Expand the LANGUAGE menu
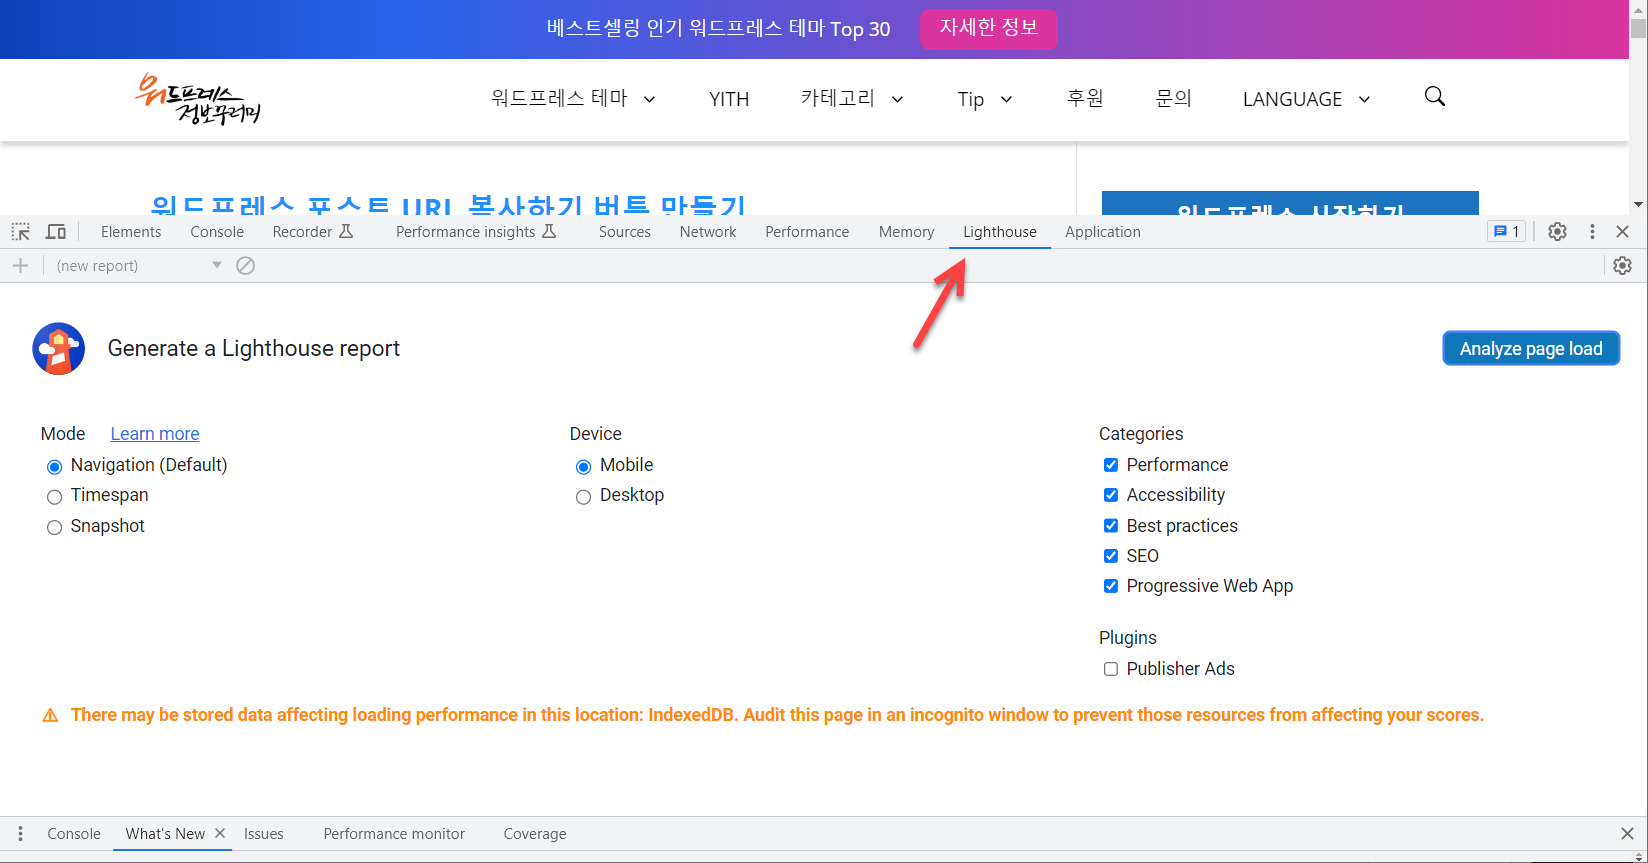Viewport: 1648px width, 863px height. point(1306,98)
